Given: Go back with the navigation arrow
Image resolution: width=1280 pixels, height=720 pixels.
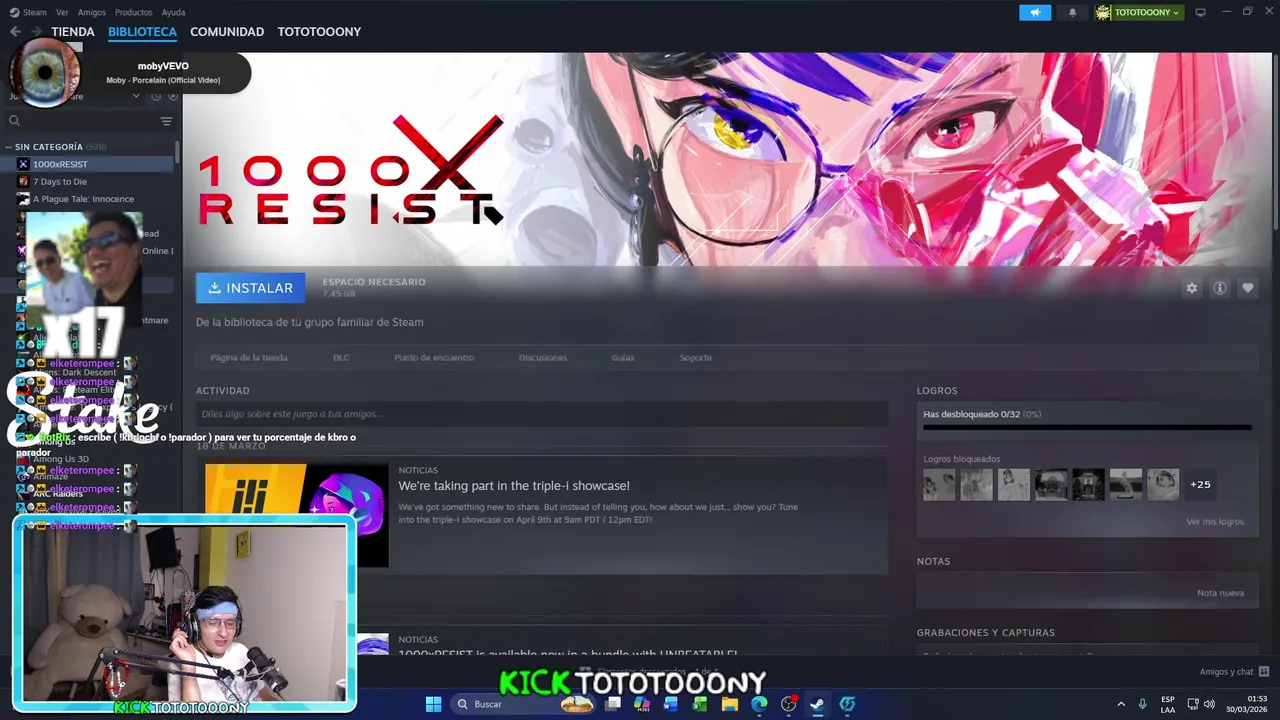Looking at the screenshot, I should [15, 32].
